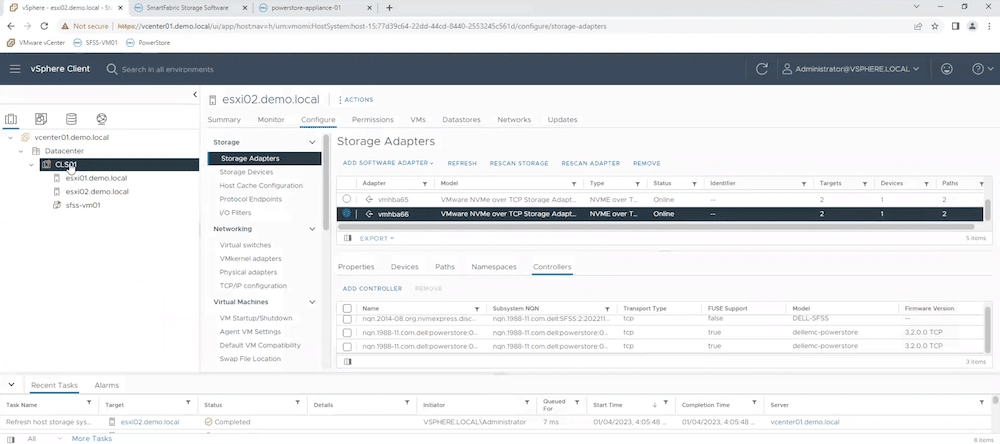Screen dimensions: 1000x444
Task: Open the esxi02.demo.local task target link
Action: (150, 422)
